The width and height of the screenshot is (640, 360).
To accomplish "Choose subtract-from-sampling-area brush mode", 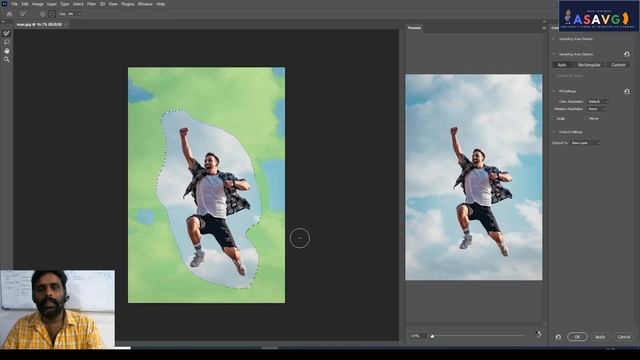I will 52,14.
